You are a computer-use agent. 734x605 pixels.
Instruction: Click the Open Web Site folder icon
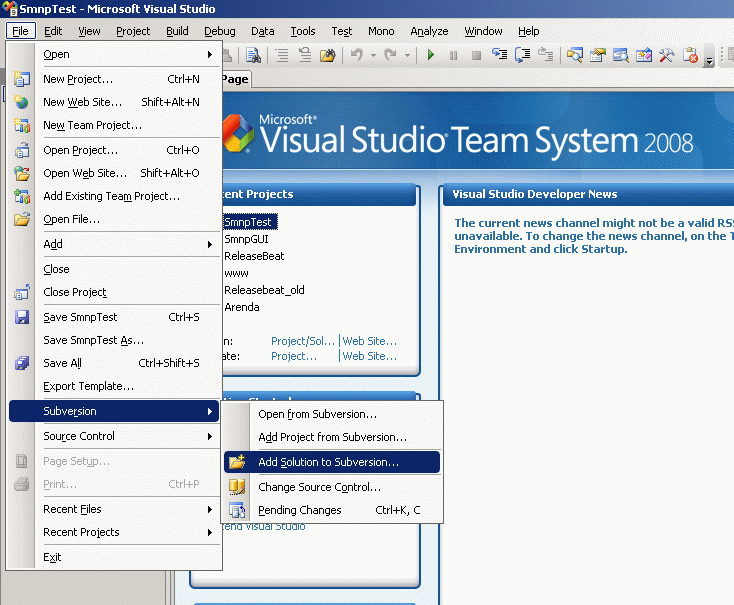22,173
